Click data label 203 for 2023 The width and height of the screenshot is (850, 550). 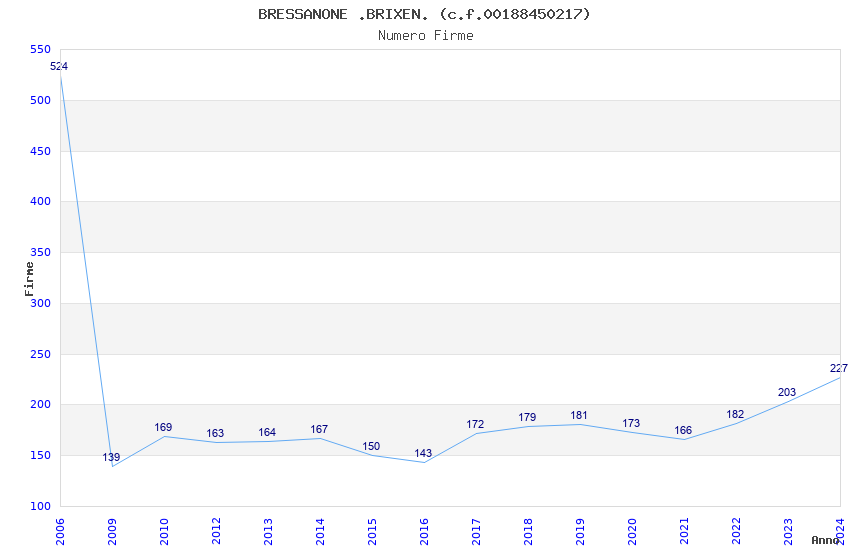coord(787,392)
